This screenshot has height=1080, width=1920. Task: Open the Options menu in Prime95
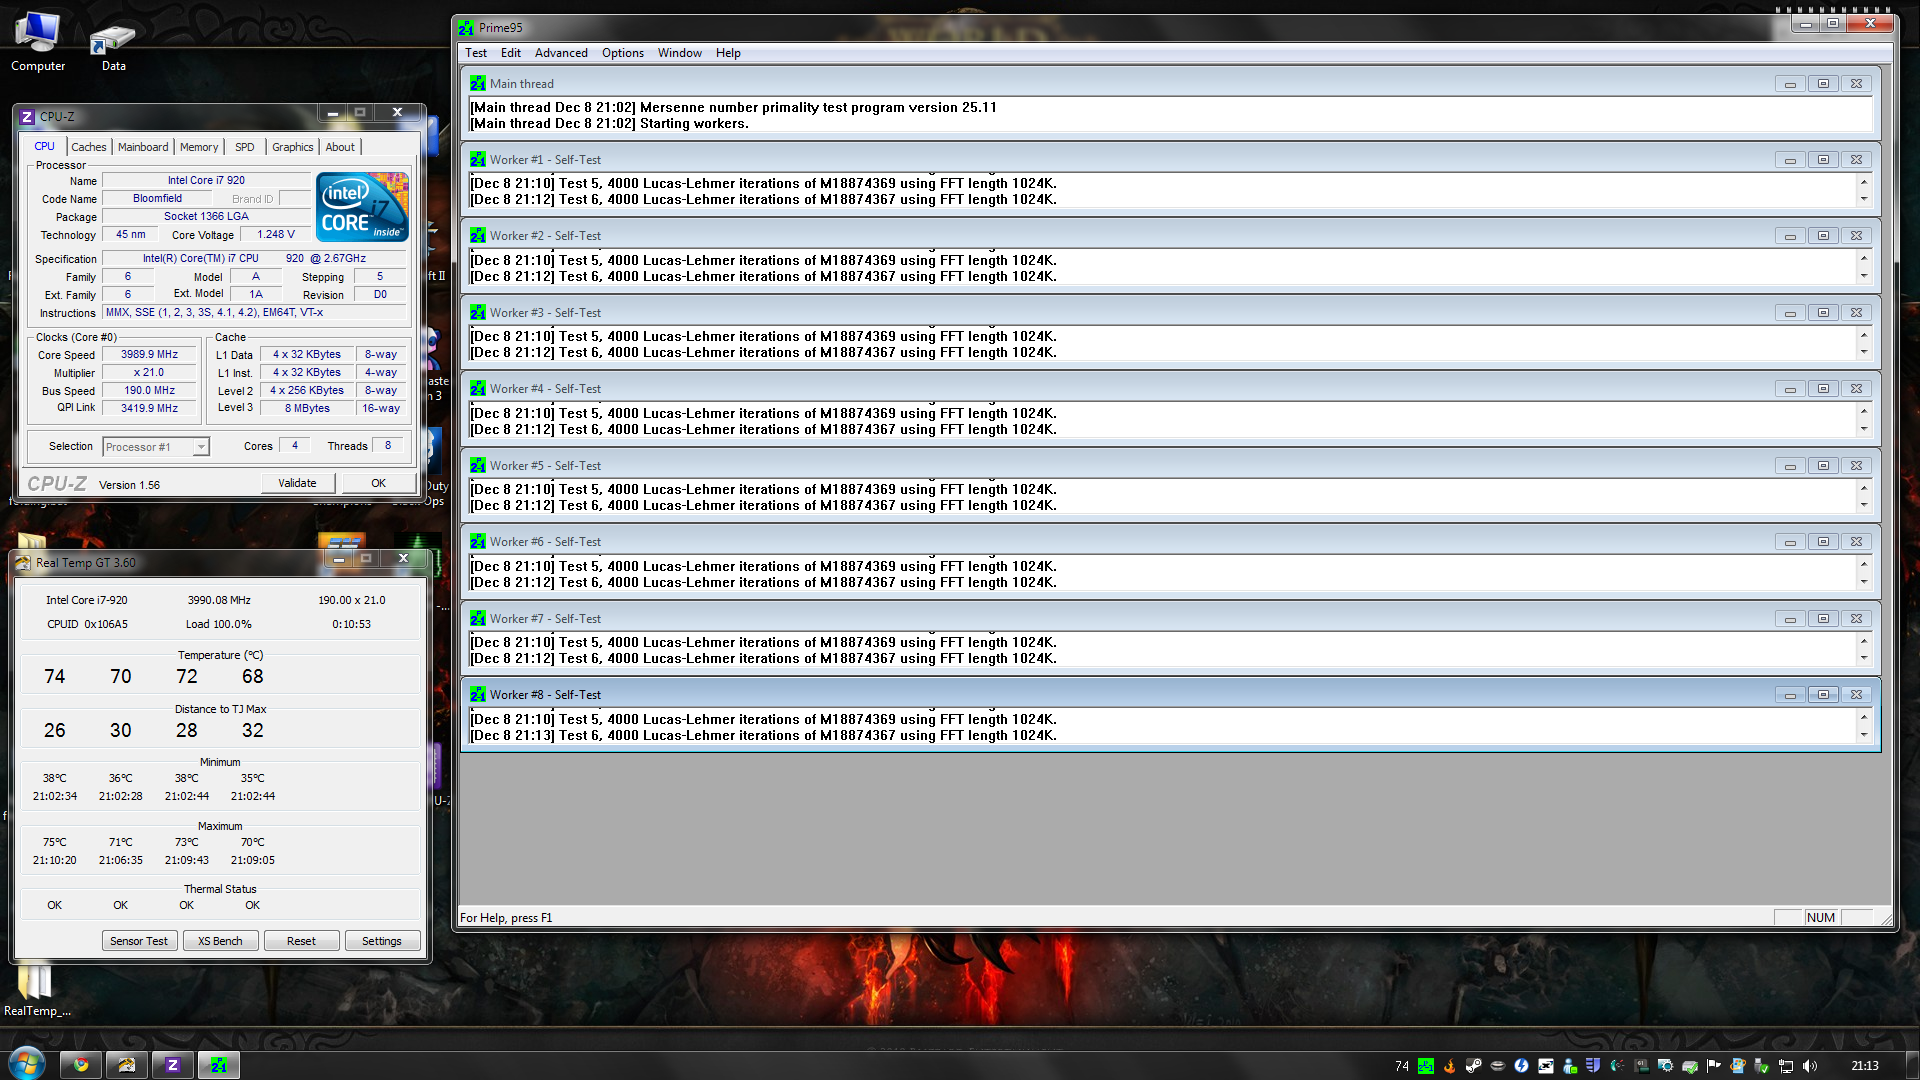coord(623,53)
